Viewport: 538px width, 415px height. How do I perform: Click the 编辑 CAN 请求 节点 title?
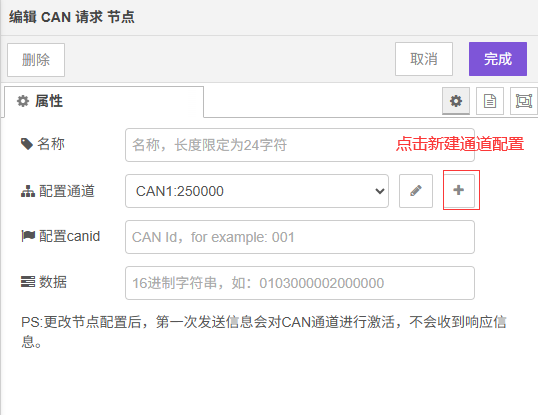(x=72, y=17)
